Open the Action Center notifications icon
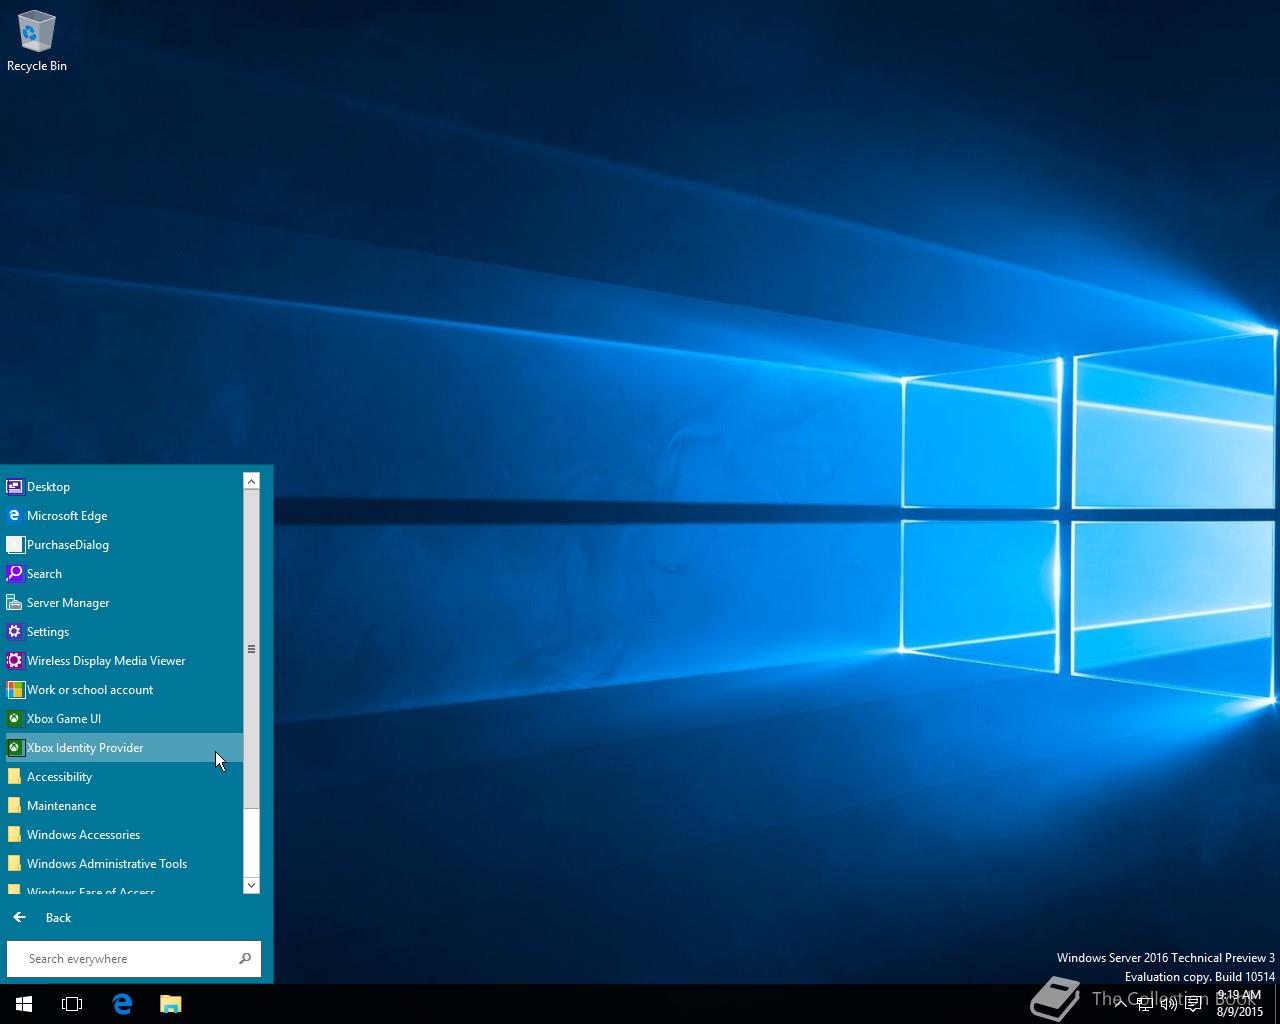 click(1193, 1004)
